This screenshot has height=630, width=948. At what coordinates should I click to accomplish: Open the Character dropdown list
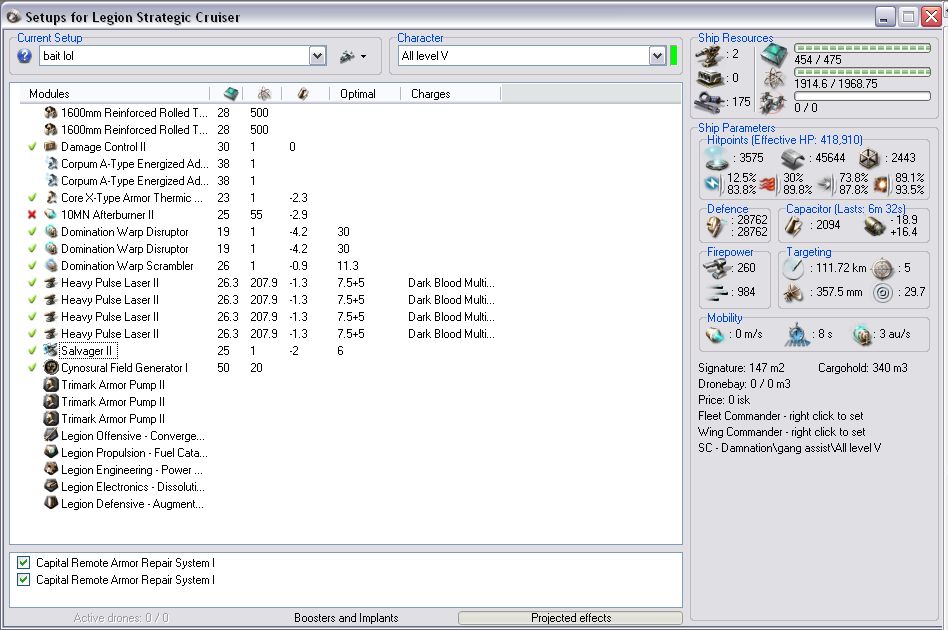tap(657, 56)
